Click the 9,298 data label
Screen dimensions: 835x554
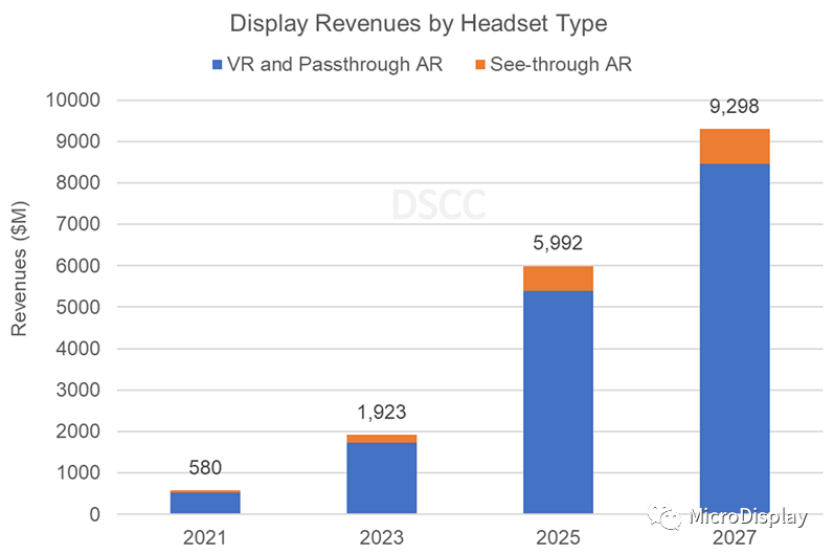734,108
